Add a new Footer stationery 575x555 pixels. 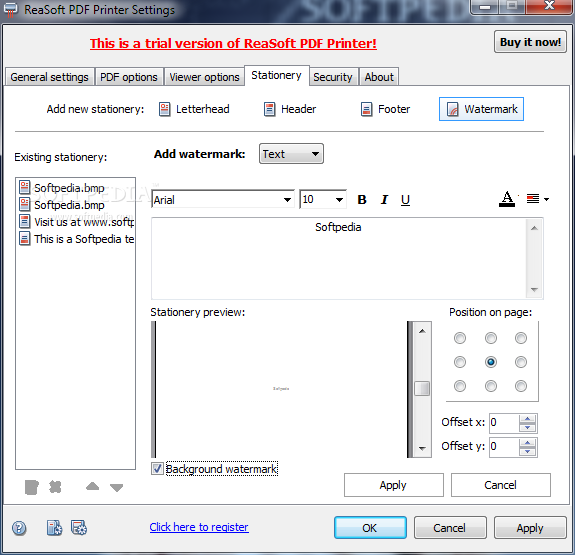(x=385, y=109)
